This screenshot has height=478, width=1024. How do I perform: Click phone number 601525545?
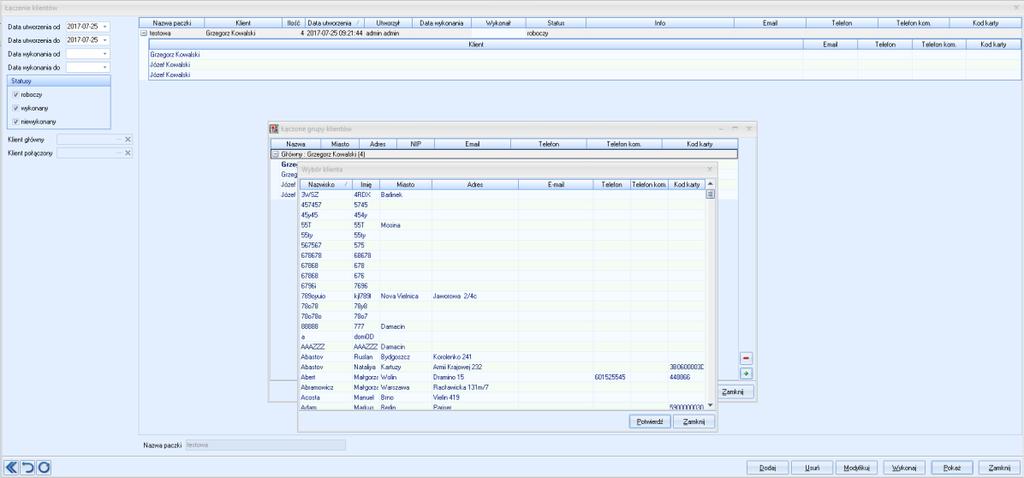pos(610,377)
